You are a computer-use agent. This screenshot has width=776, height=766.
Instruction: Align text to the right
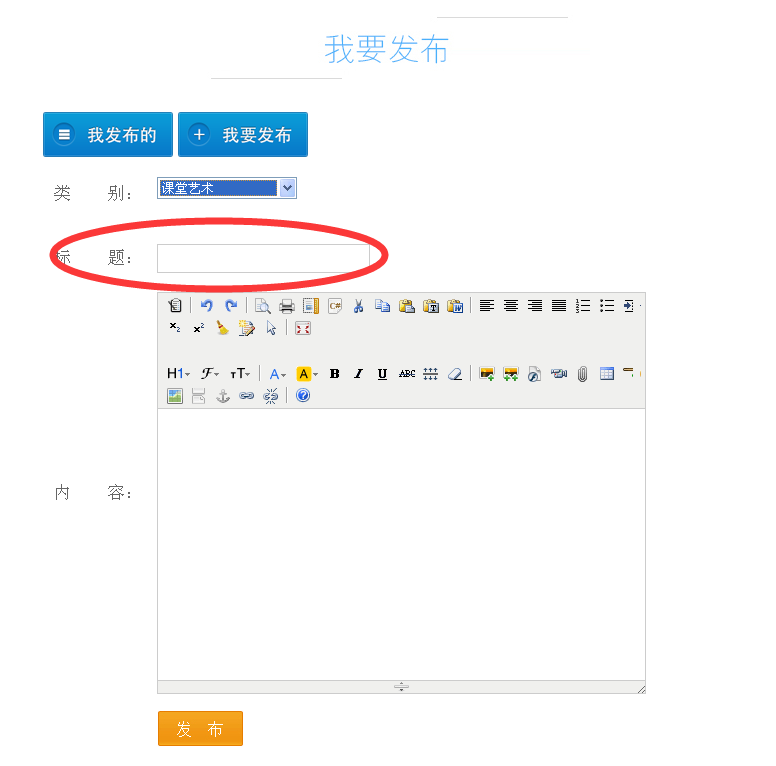pyautogui.click(x=535, y=306)
